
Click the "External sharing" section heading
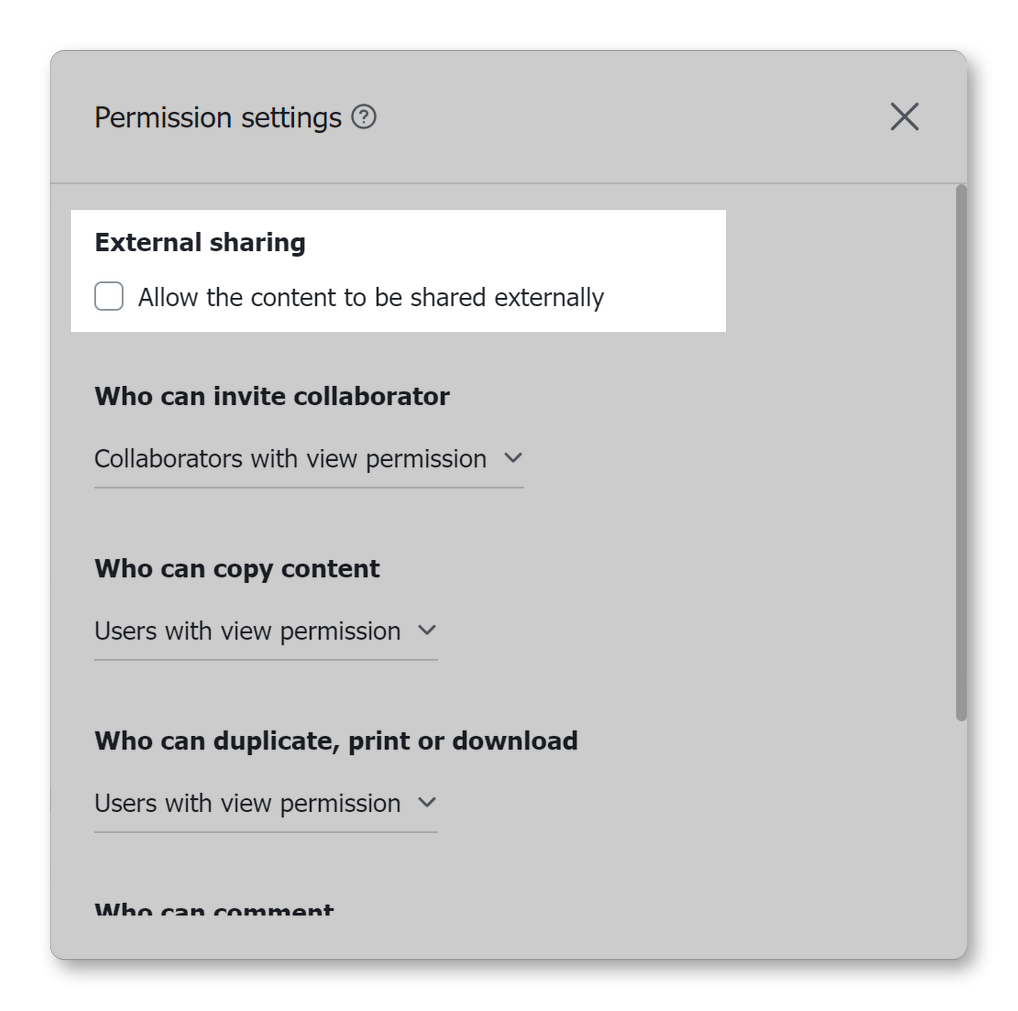(199, 242)
